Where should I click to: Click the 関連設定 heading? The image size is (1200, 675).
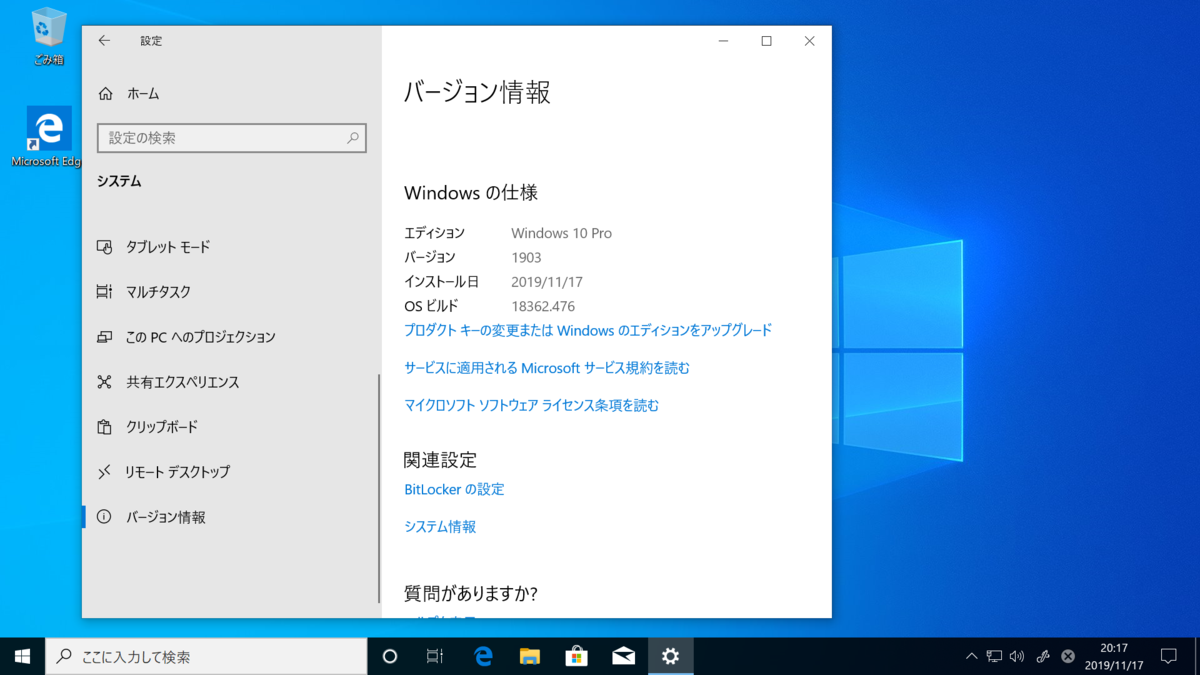coord(440,460)
